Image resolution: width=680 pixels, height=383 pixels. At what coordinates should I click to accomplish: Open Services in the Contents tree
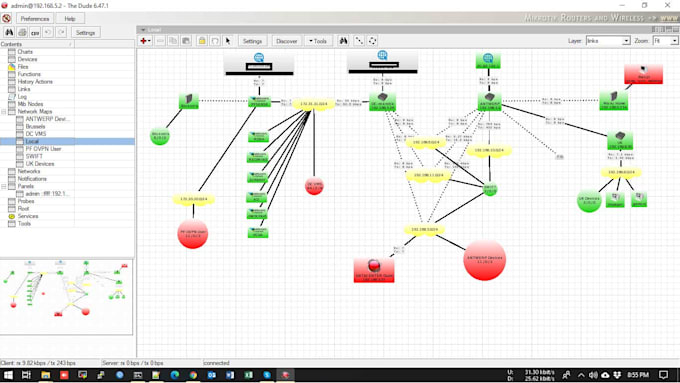click(28, 216)
